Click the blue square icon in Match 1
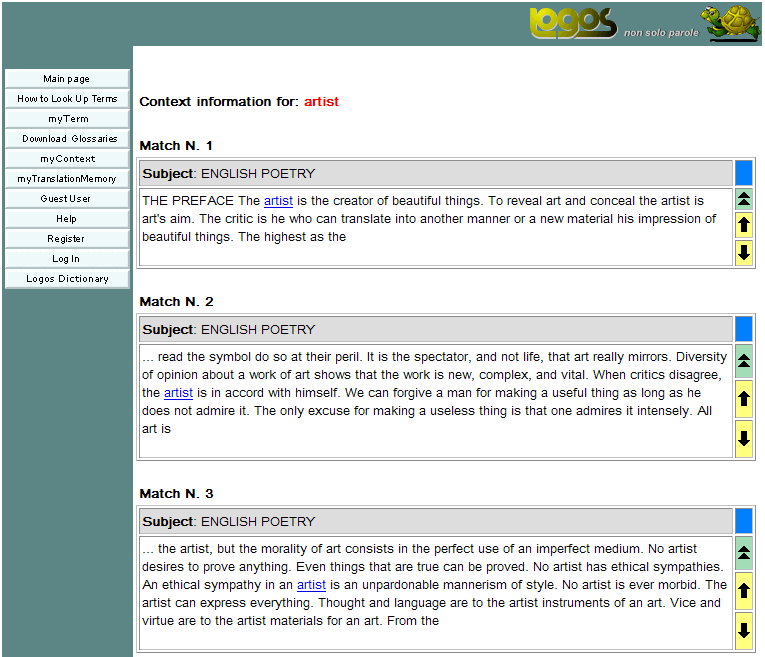 click(x=744, y=173)
